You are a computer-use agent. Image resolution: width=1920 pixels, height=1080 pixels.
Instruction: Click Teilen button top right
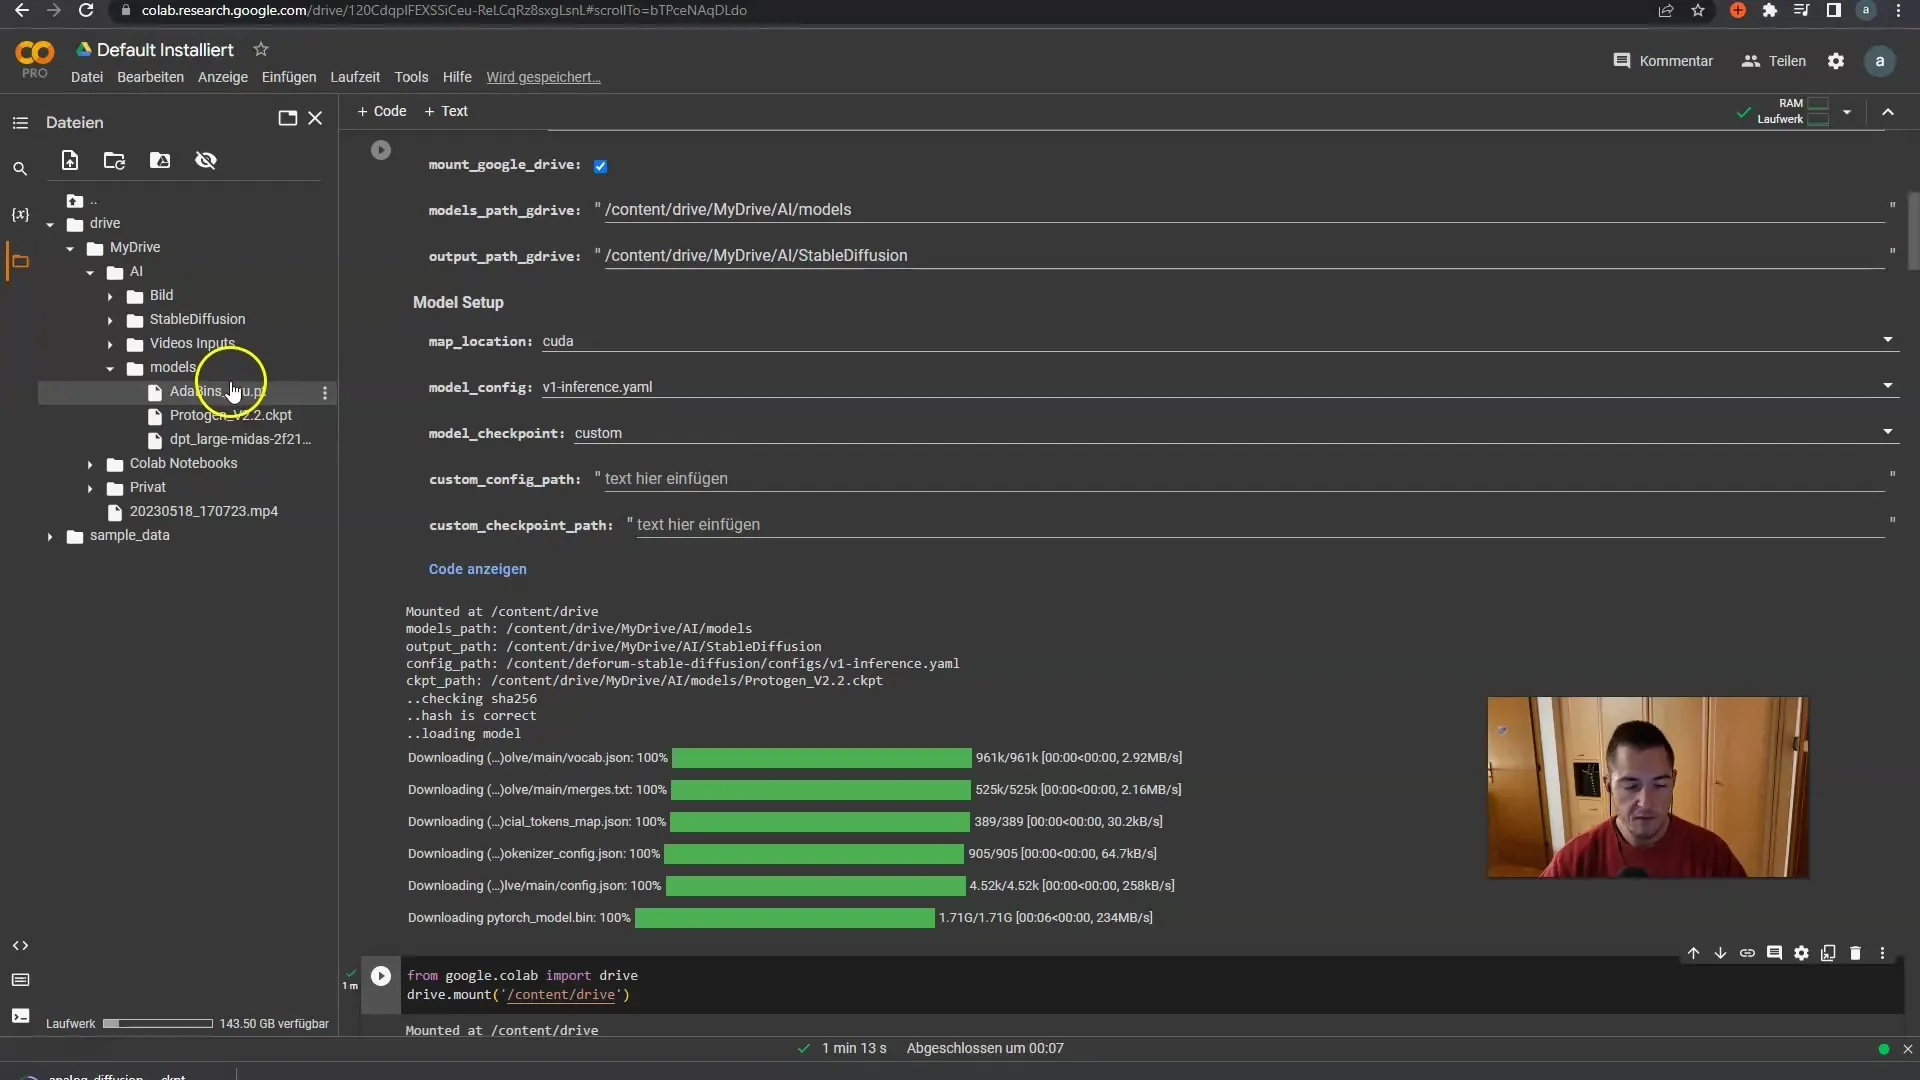tap(1787, 61)
